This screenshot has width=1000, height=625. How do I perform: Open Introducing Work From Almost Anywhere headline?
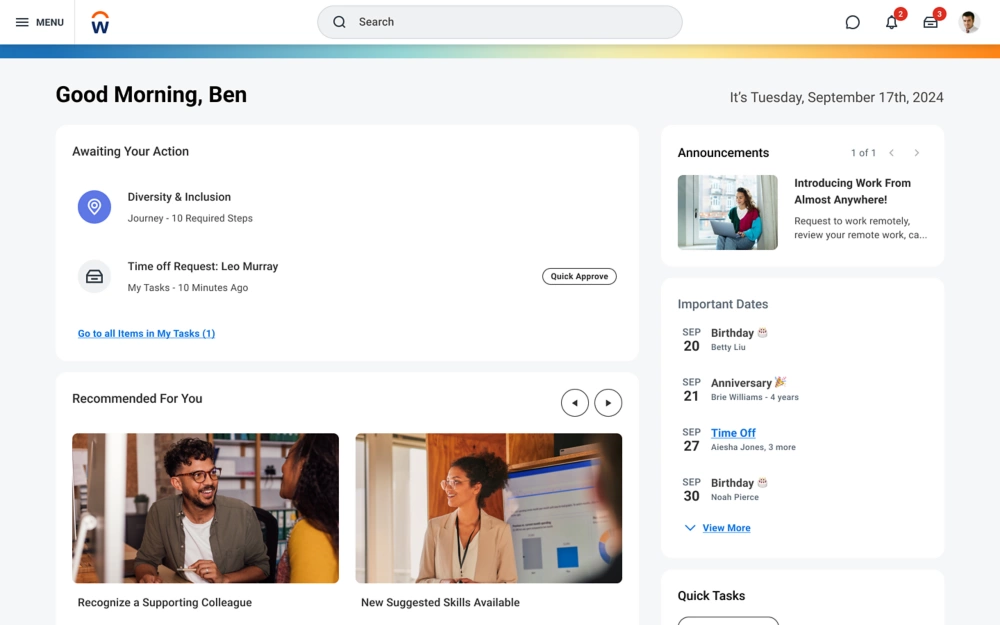pyautogui.click(x=852, y=191)
